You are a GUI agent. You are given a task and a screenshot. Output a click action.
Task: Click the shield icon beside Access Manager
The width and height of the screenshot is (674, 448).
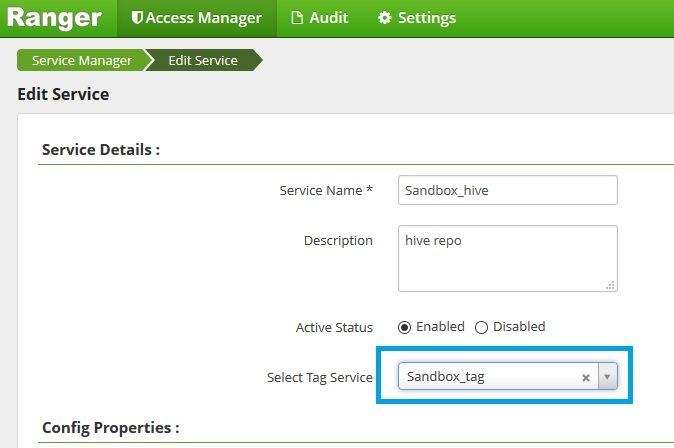137,18
